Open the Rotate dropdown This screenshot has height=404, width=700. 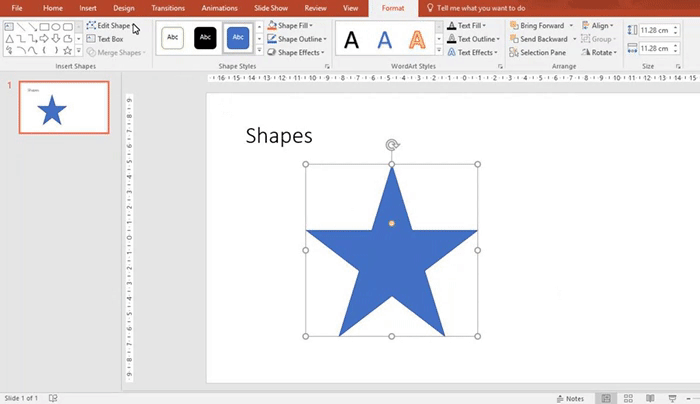click(599, 53)
